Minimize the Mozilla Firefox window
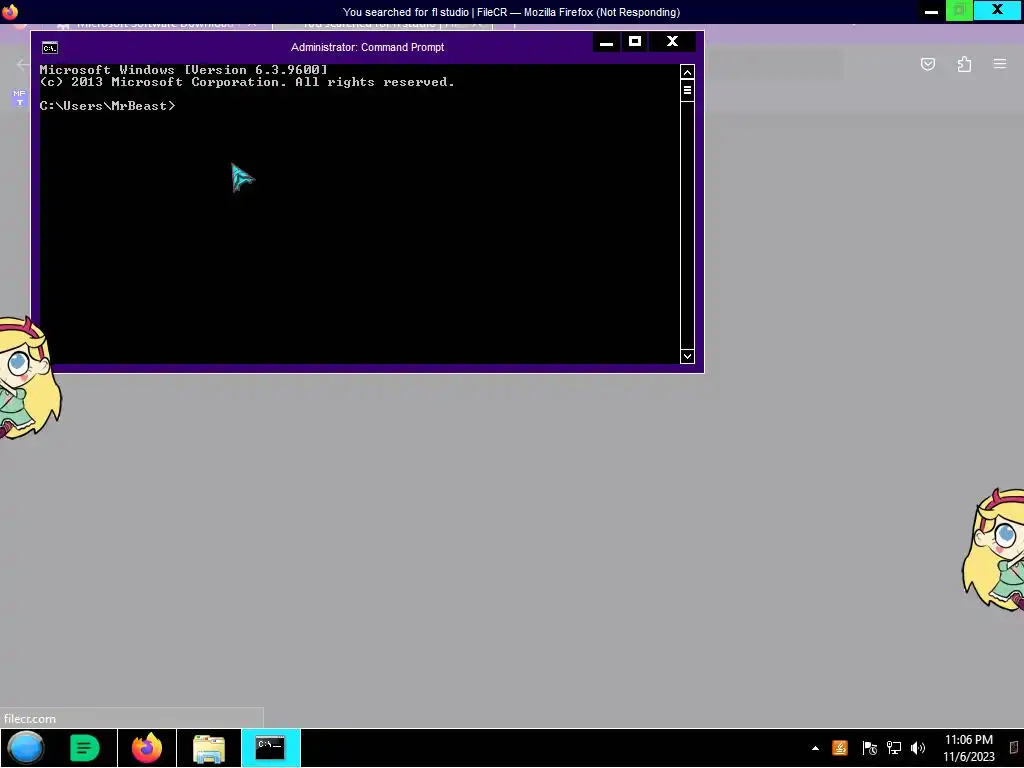Image resolution: width=1024 pixels, height=768 pixels. (931, 11)
